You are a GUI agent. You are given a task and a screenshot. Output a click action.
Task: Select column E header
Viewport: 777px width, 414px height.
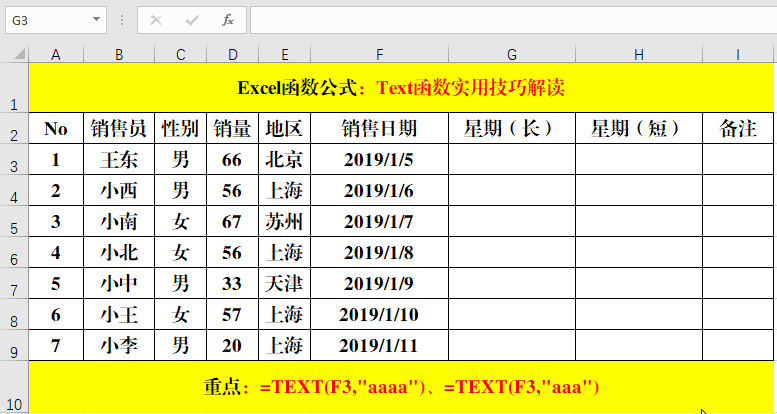[284, 54]
